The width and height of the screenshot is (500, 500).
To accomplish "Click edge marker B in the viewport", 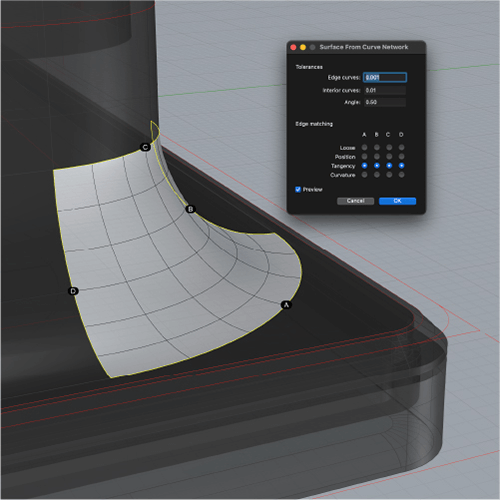I will click(191, 209).
